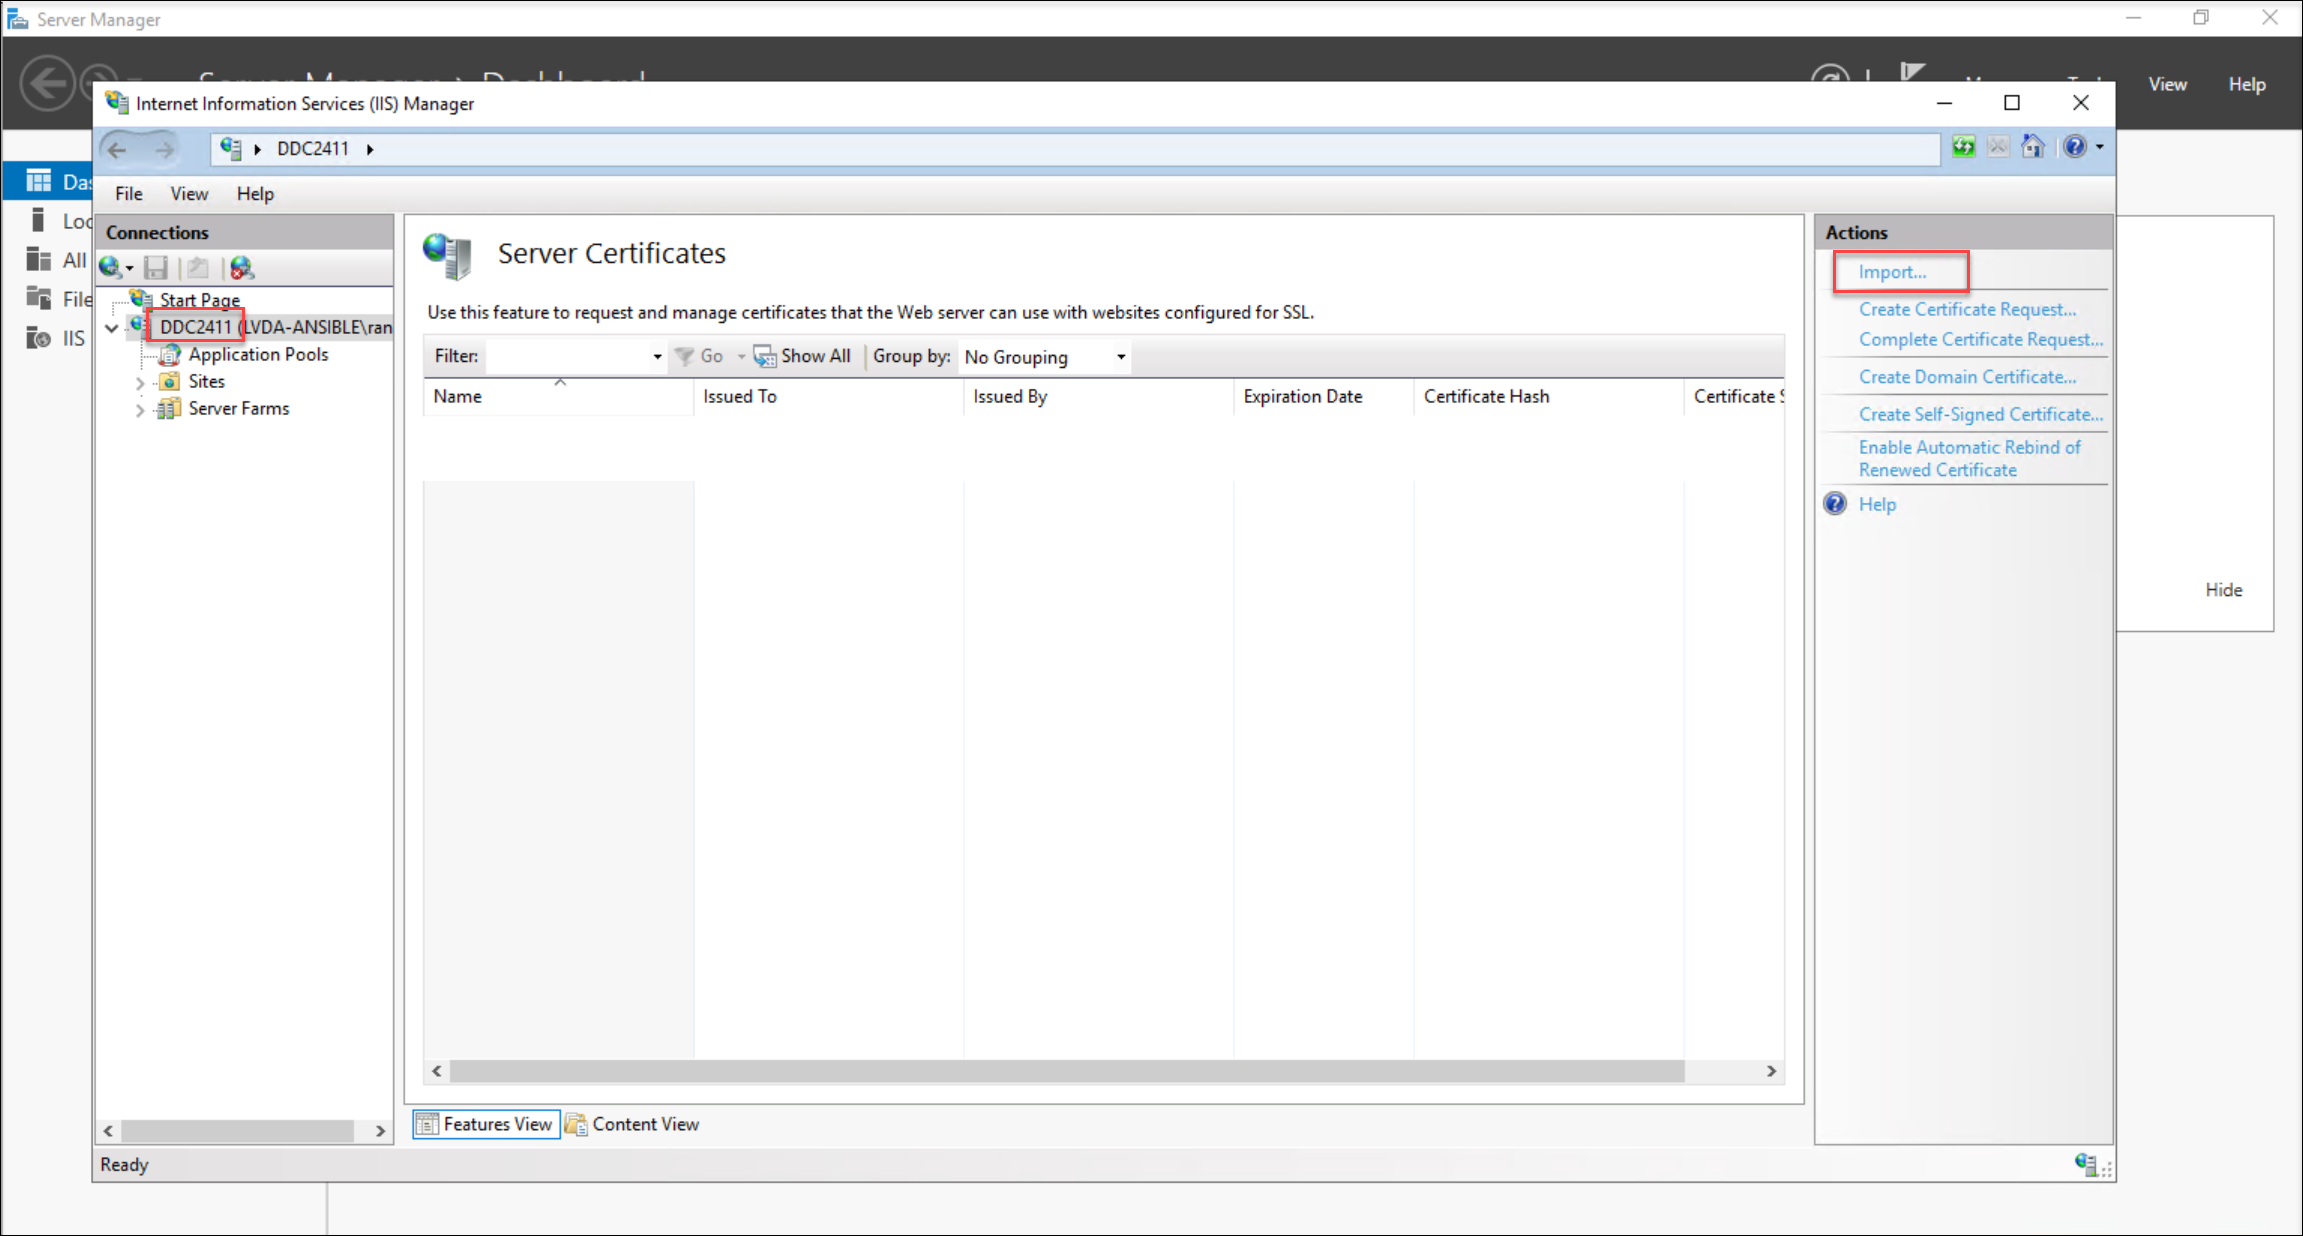Click the filter funnel icon next to Go
Screen dimensions: 2303x1236
[x=684, y=356]
